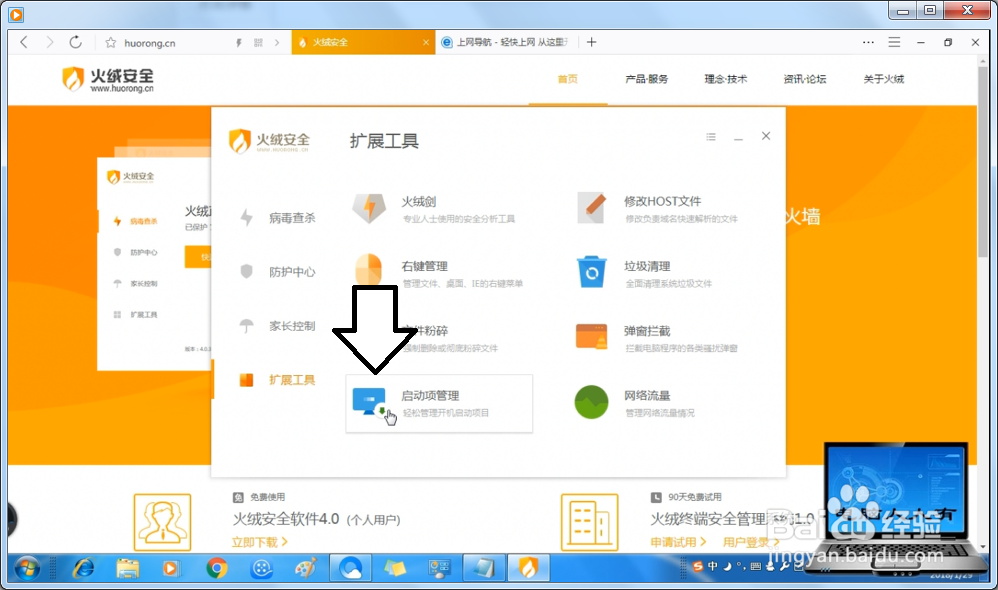Open Internet Explorer from the taskbar
Screen dimensions: 998x590
[x=83, y=567]
